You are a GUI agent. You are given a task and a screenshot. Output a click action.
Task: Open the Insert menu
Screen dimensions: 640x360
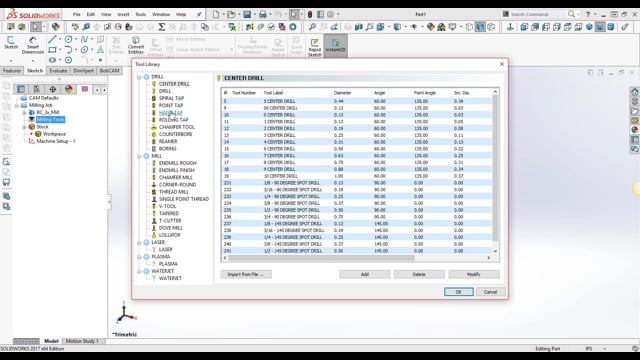point(123,14)
